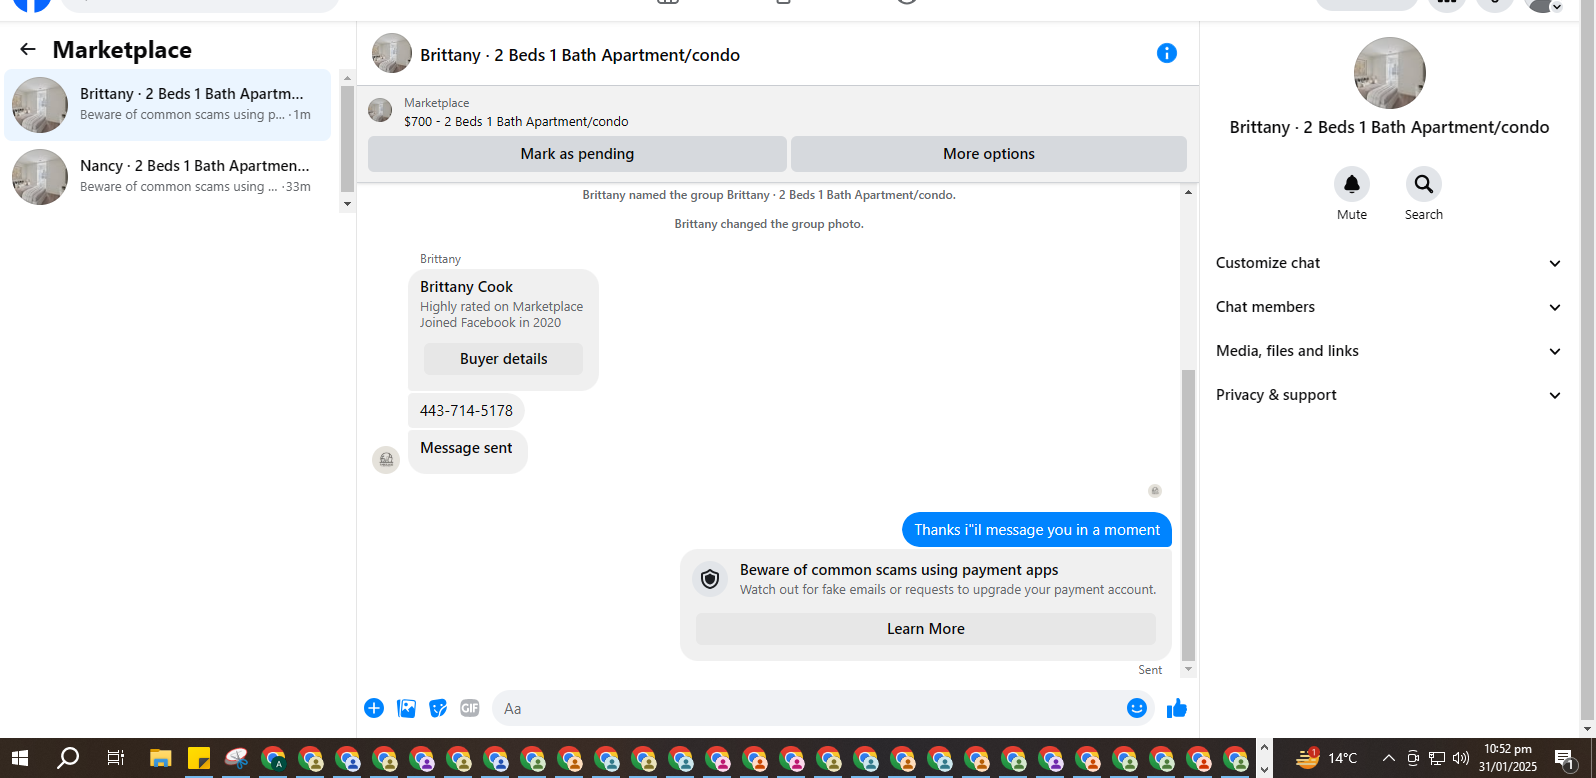Click 'Highly rated on Marketplace' text
Viewport: 1596px width, 778px height.
point(501,307)
